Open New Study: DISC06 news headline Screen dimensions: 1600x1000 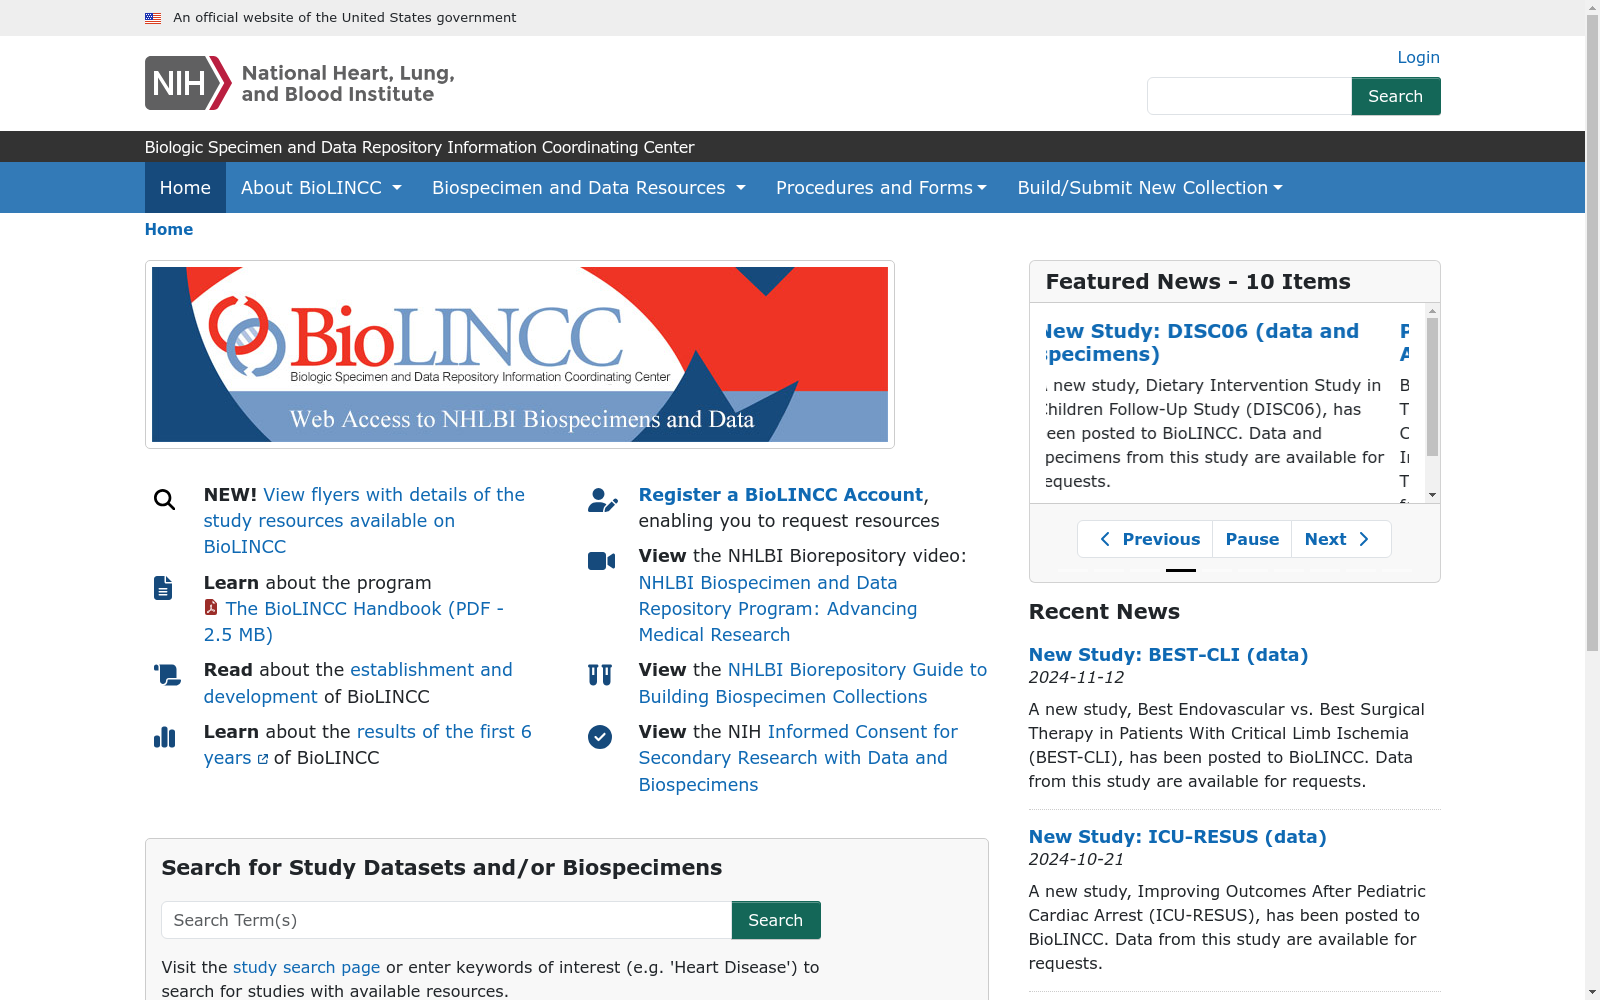[1202, 342]
